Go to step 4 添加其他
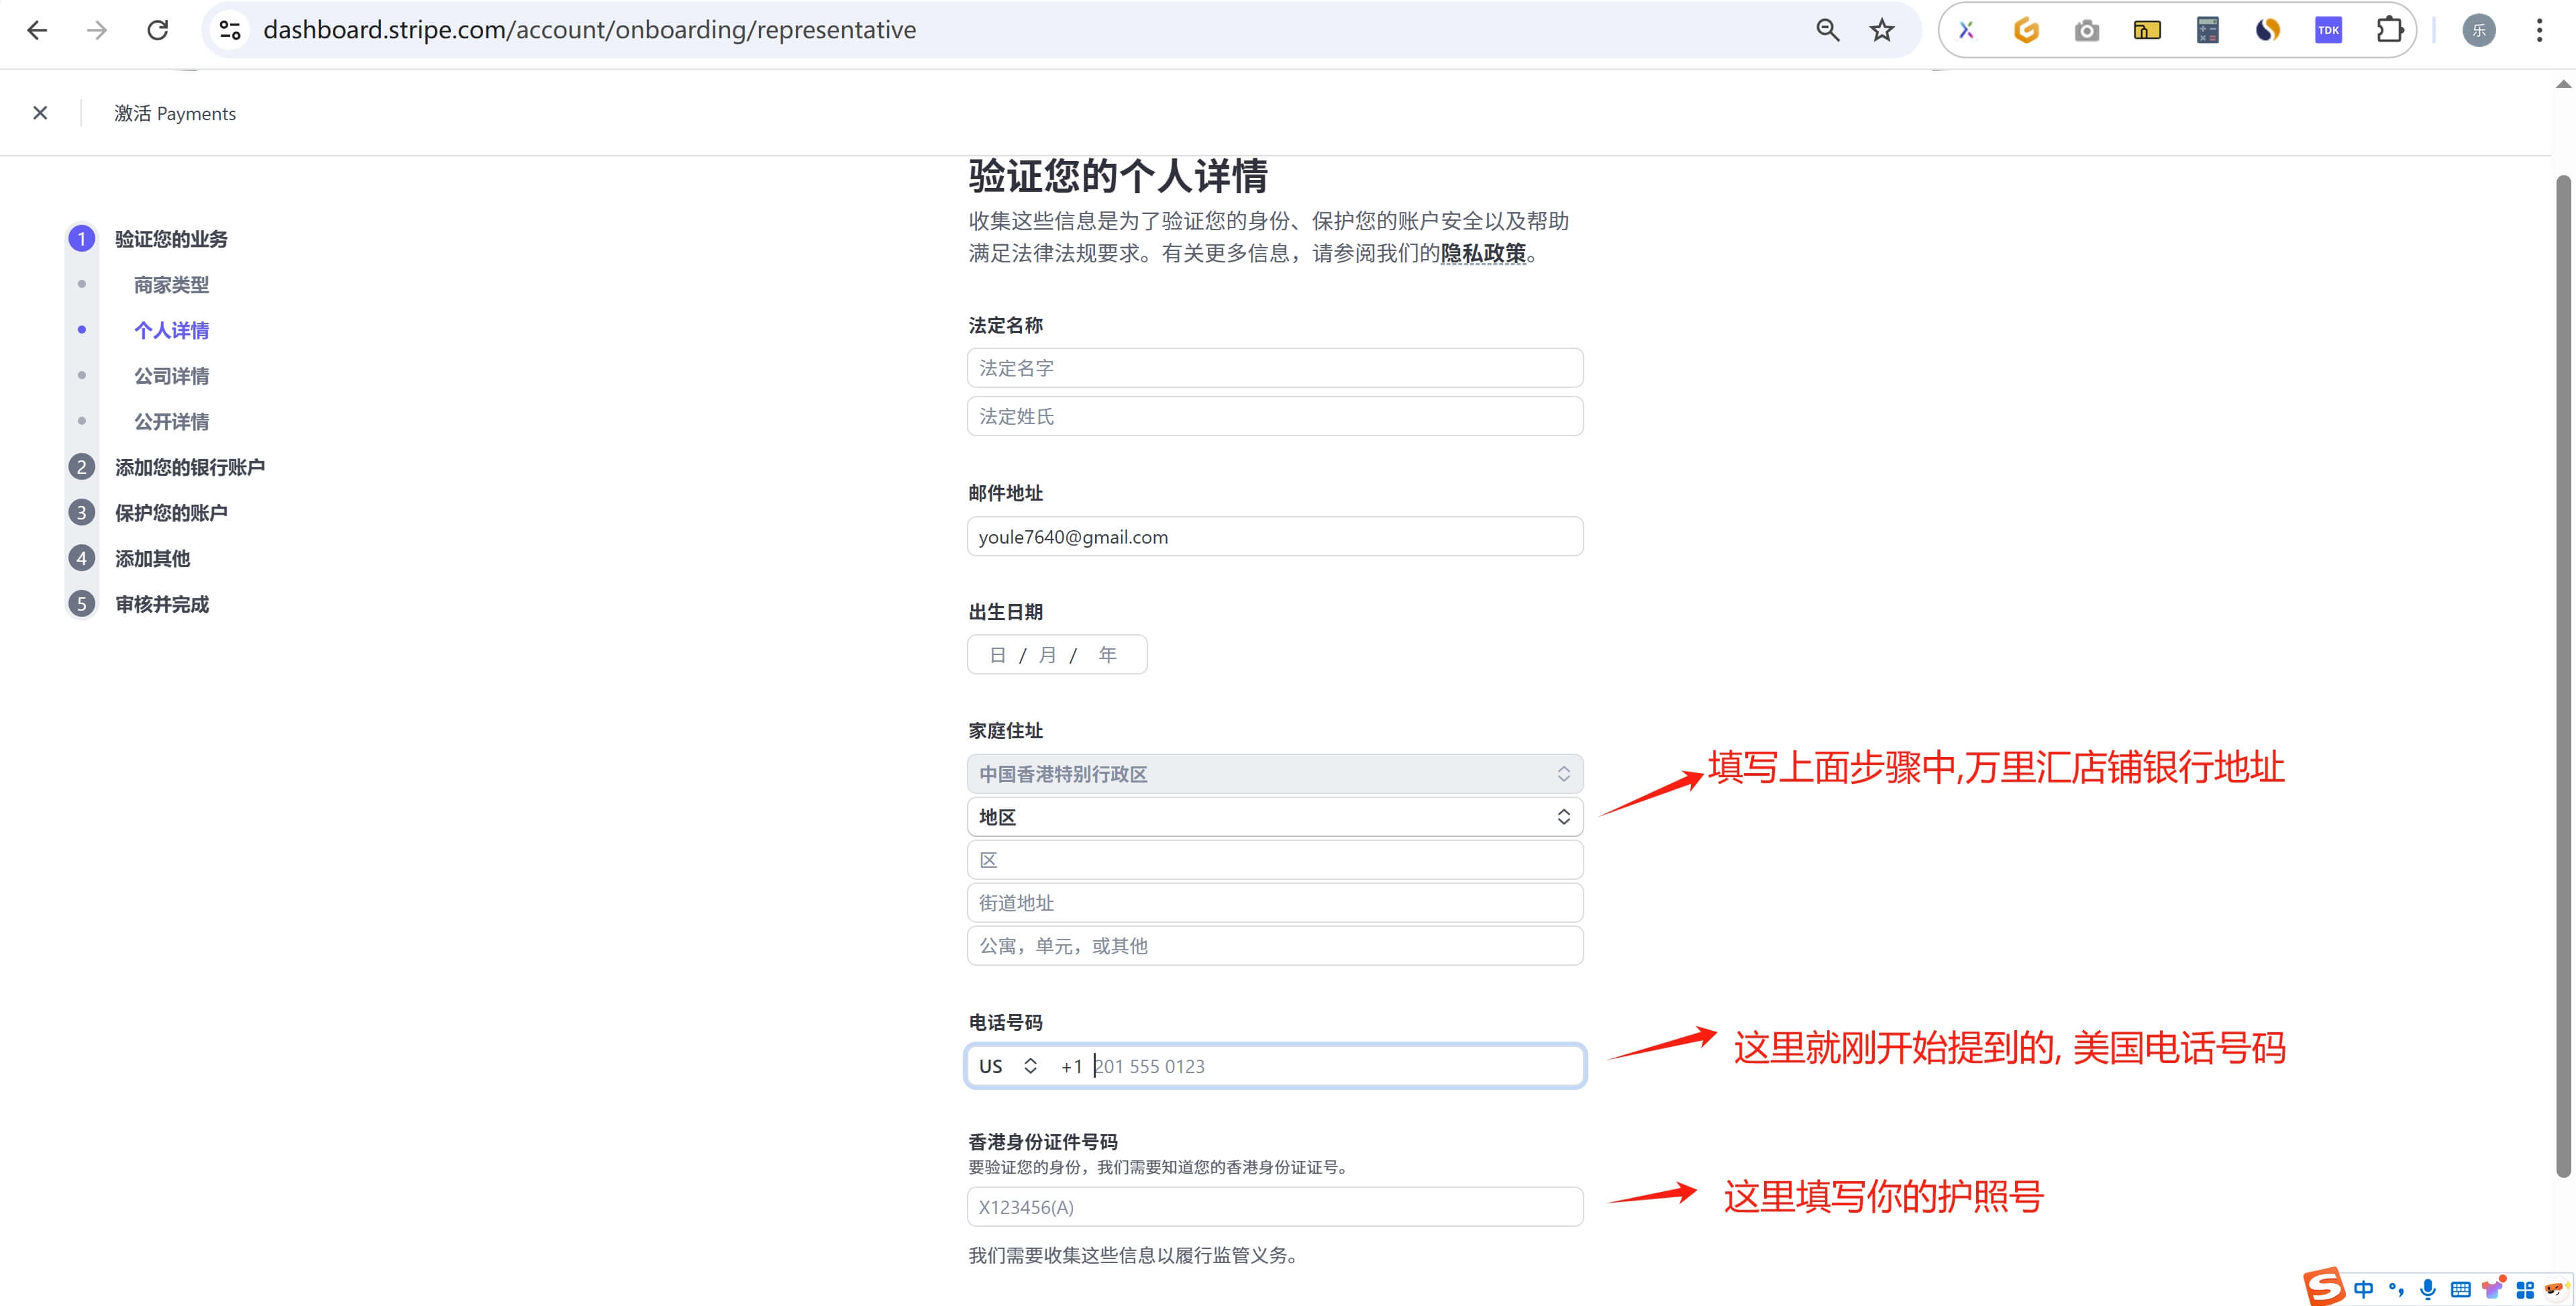The image size is (2576, 1306). 152,559
